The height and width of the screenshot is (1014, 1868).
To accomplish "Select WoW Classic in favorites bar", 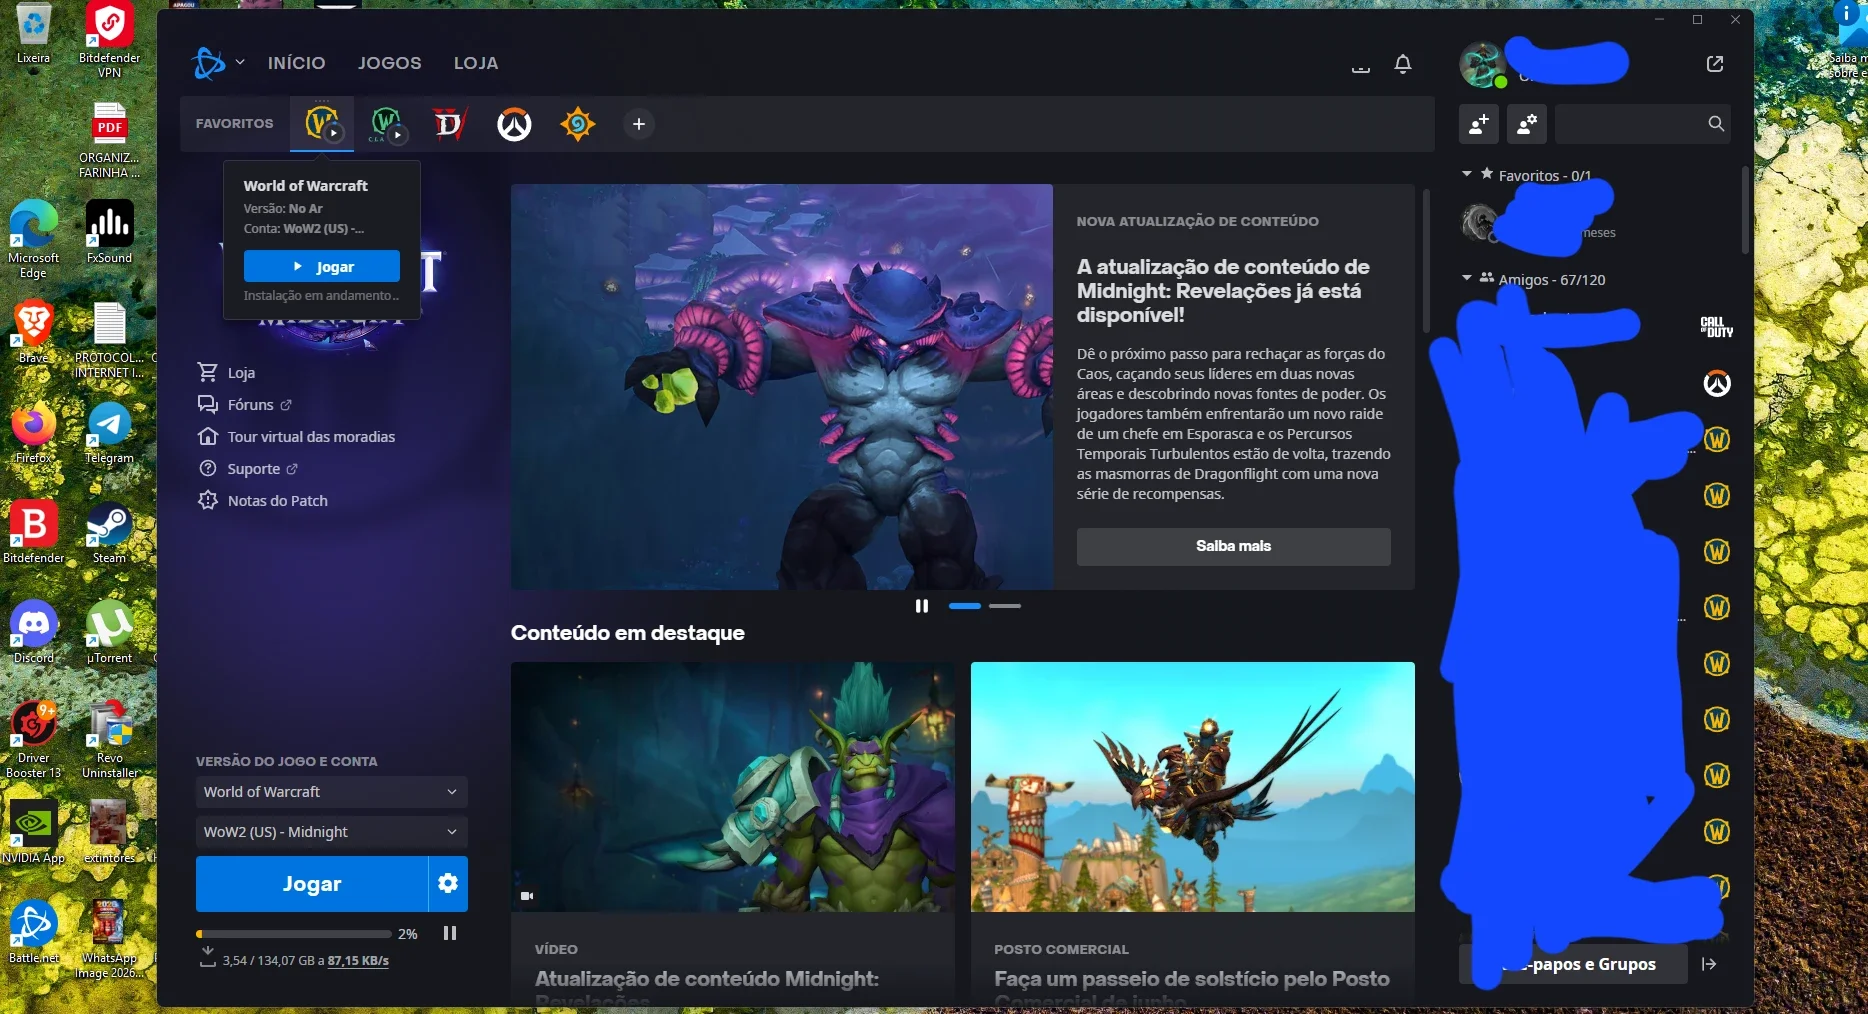I will (386, 124).
